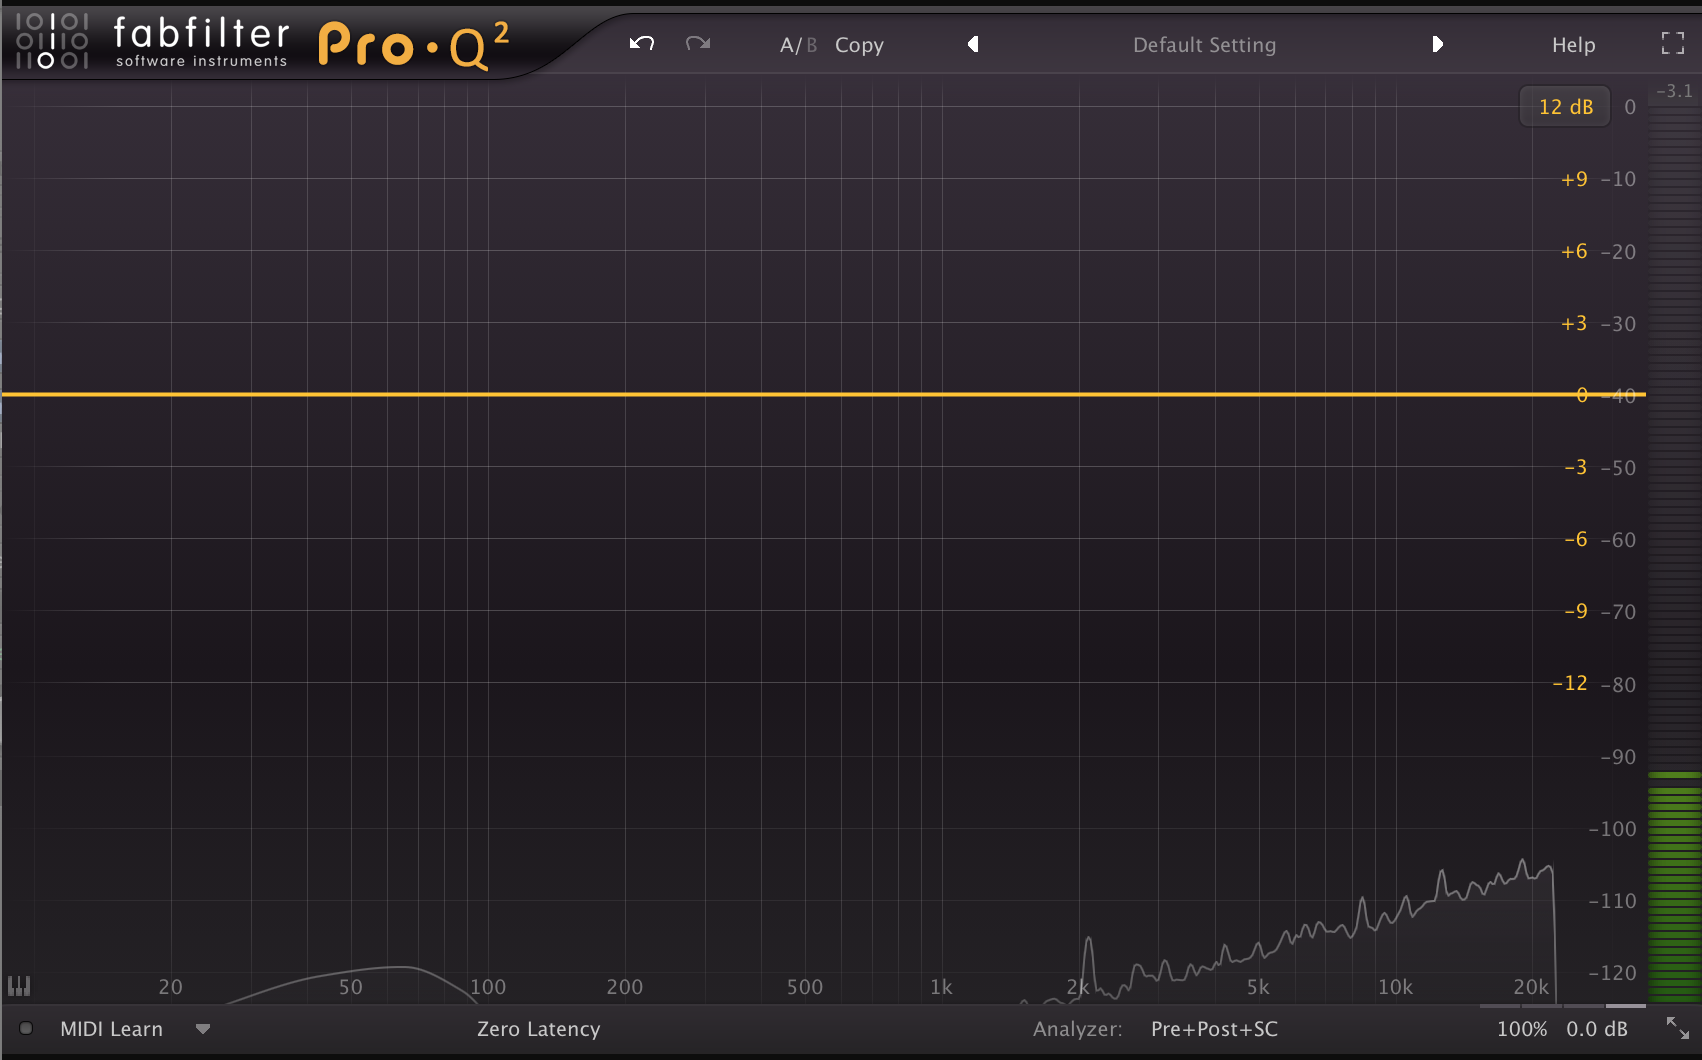Enter full screen mode via corner icon
This screenshot has height=1060, width=1702.
pos(1672,43)
